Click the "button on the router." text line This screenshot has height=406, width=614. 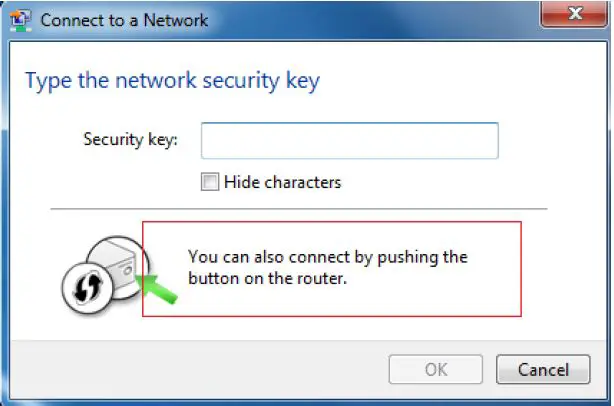click(x=267, y=279)
